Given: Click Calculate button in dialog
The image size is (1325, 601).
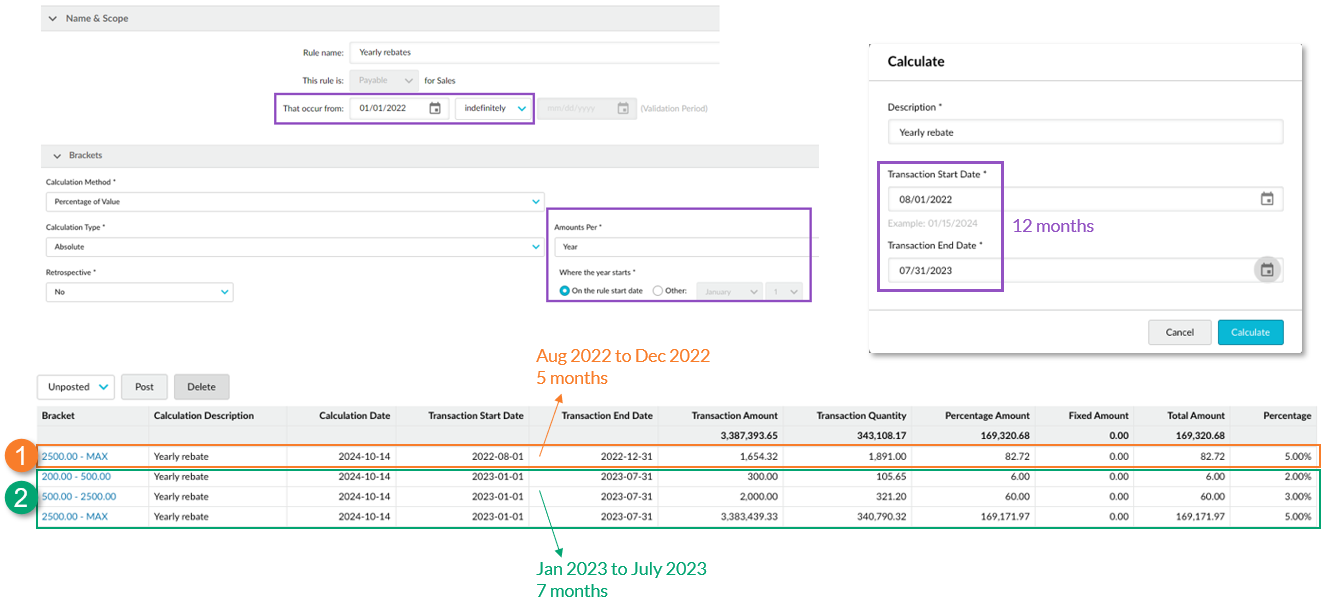Looking at the screenshot, I should point(1250,332).
